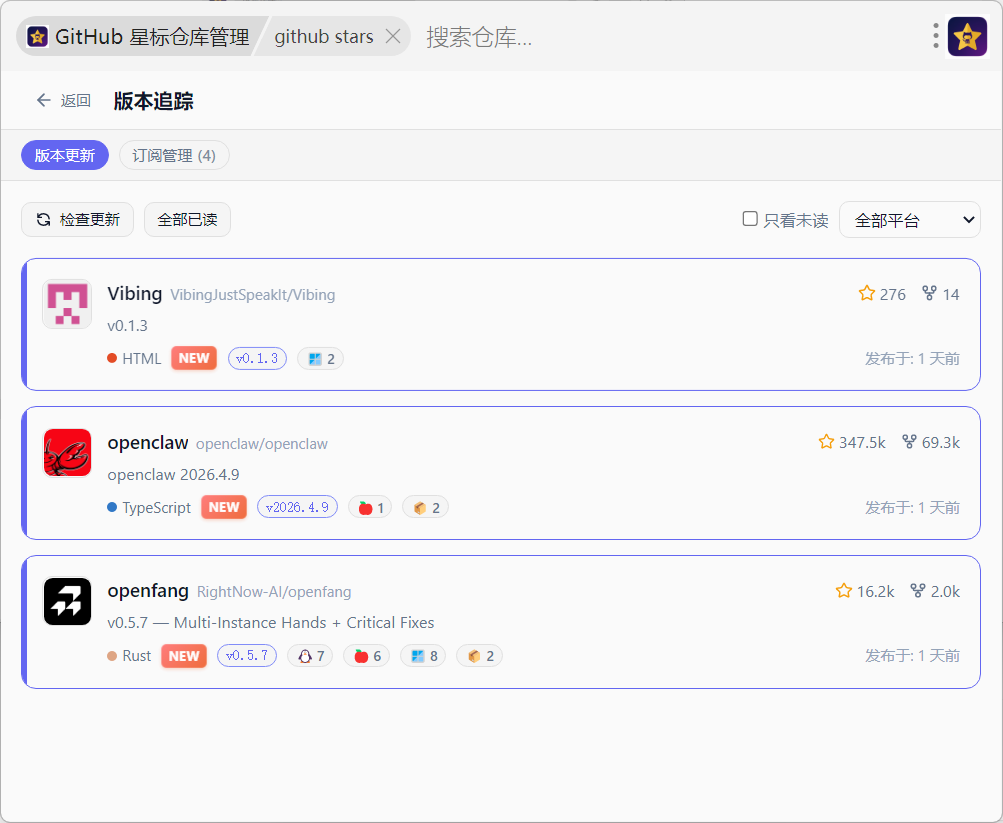Click the openclaw/openclaw path
The image size is (1003, 823).
[262, 444]
